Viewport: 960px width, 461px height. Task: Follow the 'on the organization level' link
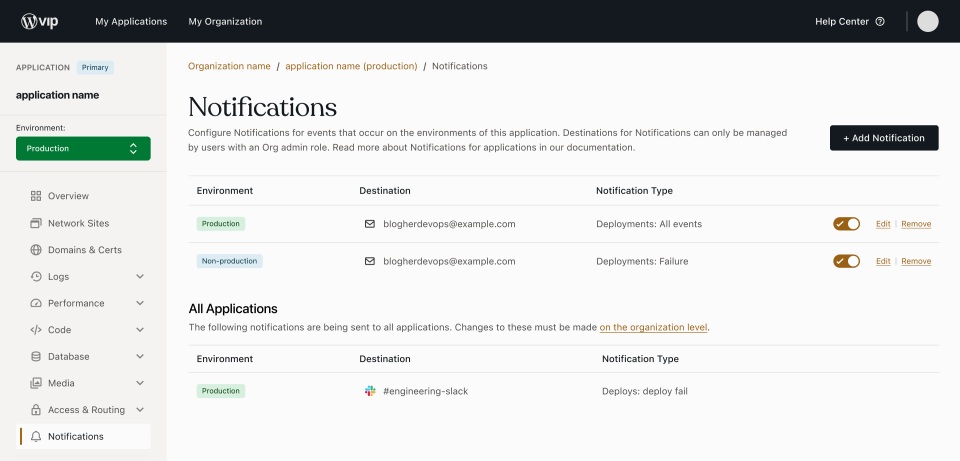[x=653, y=328]
